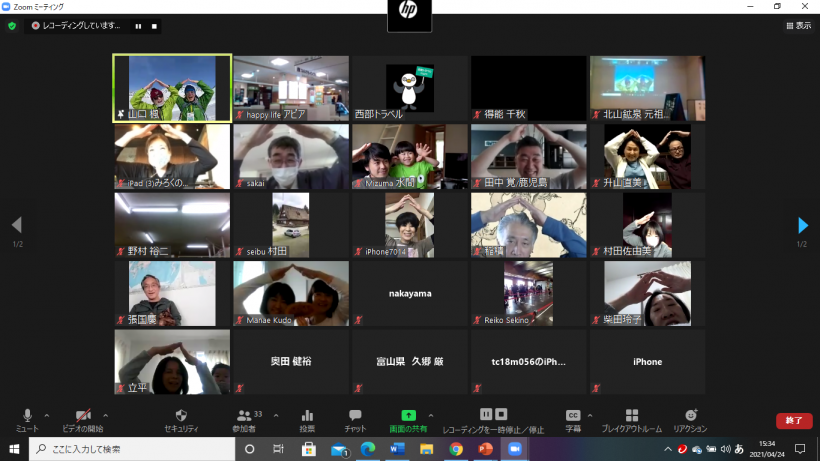Toggle closed captions (字幕) button
The height and width of the screenshot is (461, 820).
tap(573, 419)
